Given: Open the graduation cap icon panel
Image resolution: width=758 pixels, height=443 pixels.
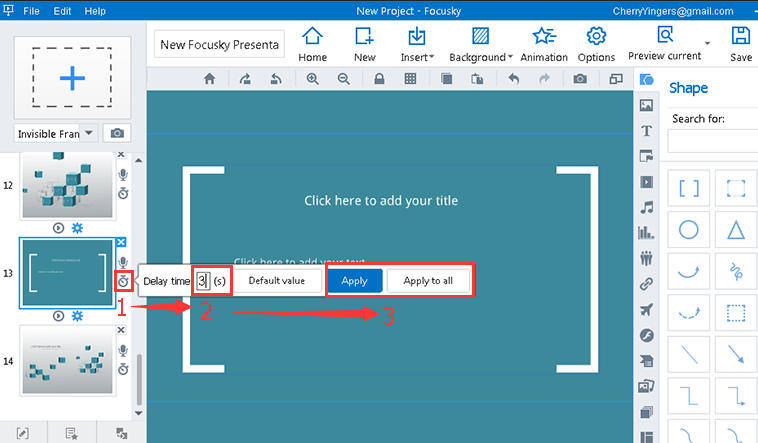Looking at the screenshot, I should (x=646, y=360).
